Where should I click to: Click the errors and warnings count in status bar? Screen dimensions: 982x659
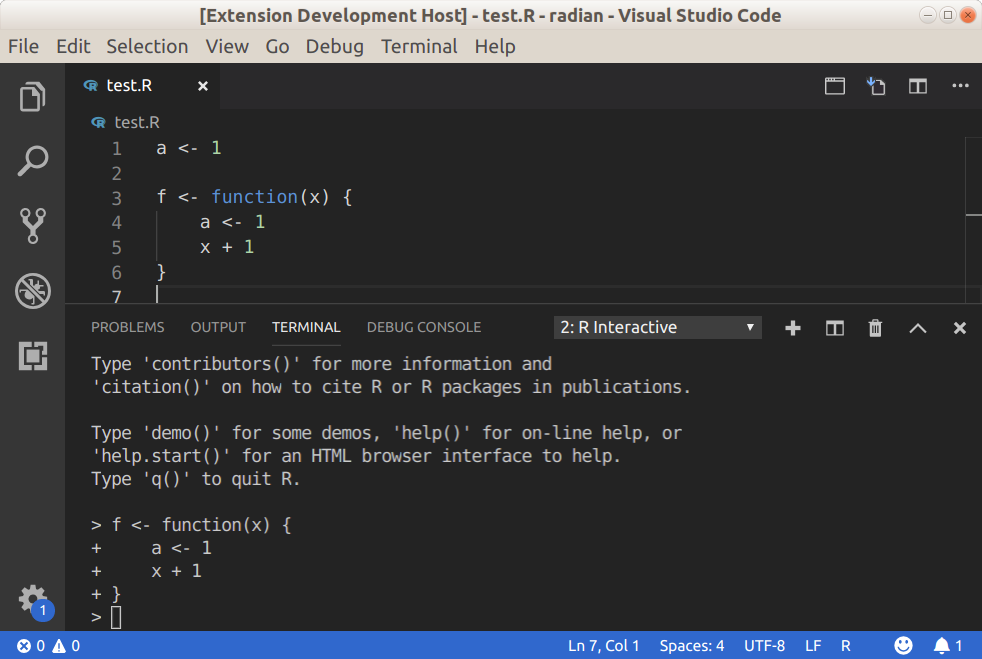pos(48,646)
